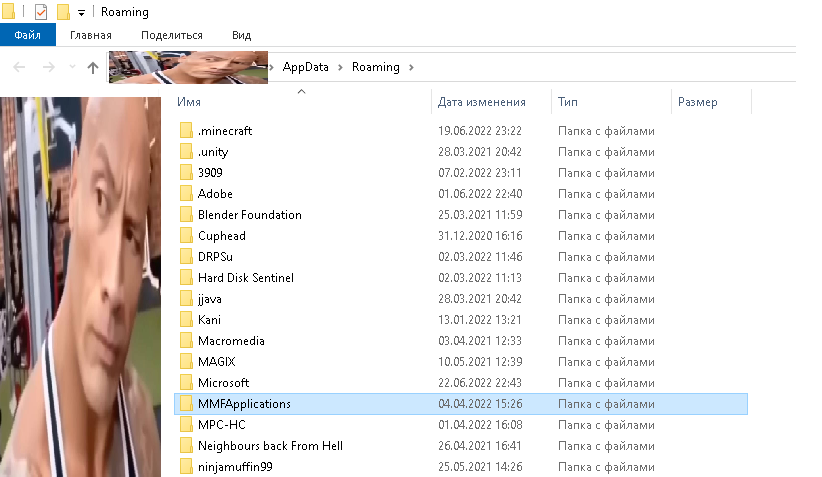
Task: Sort files by Дата изменения column
Action: point(481,102)
